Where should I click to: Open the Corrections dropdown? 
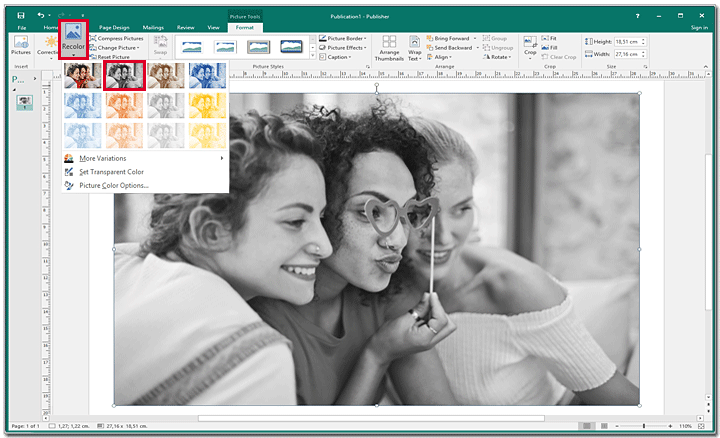pyautogui.click(x=47, y=47)
